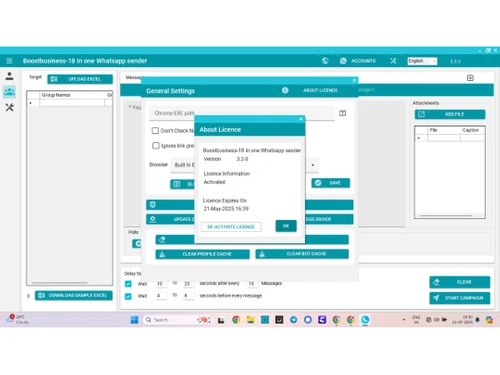Image resolution: width=500 pixels, height=375 pixels.
Task: Click the Caption column header in attachments
Action: 472,130
